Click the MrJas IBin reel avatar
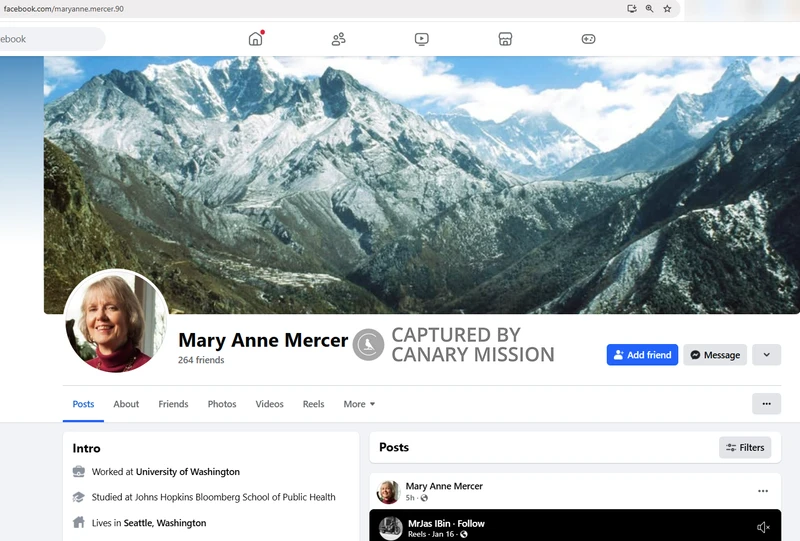This screenshot has height=541, width=800. [x=391, y=528]
